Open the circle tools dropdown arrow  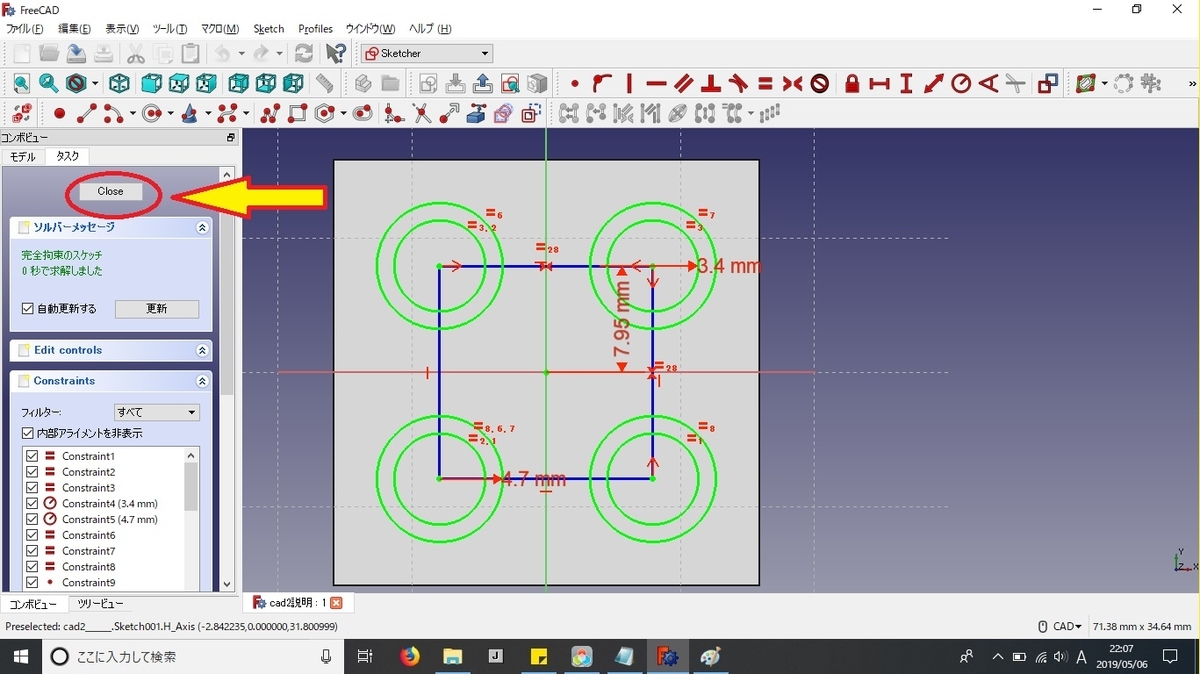170,113
